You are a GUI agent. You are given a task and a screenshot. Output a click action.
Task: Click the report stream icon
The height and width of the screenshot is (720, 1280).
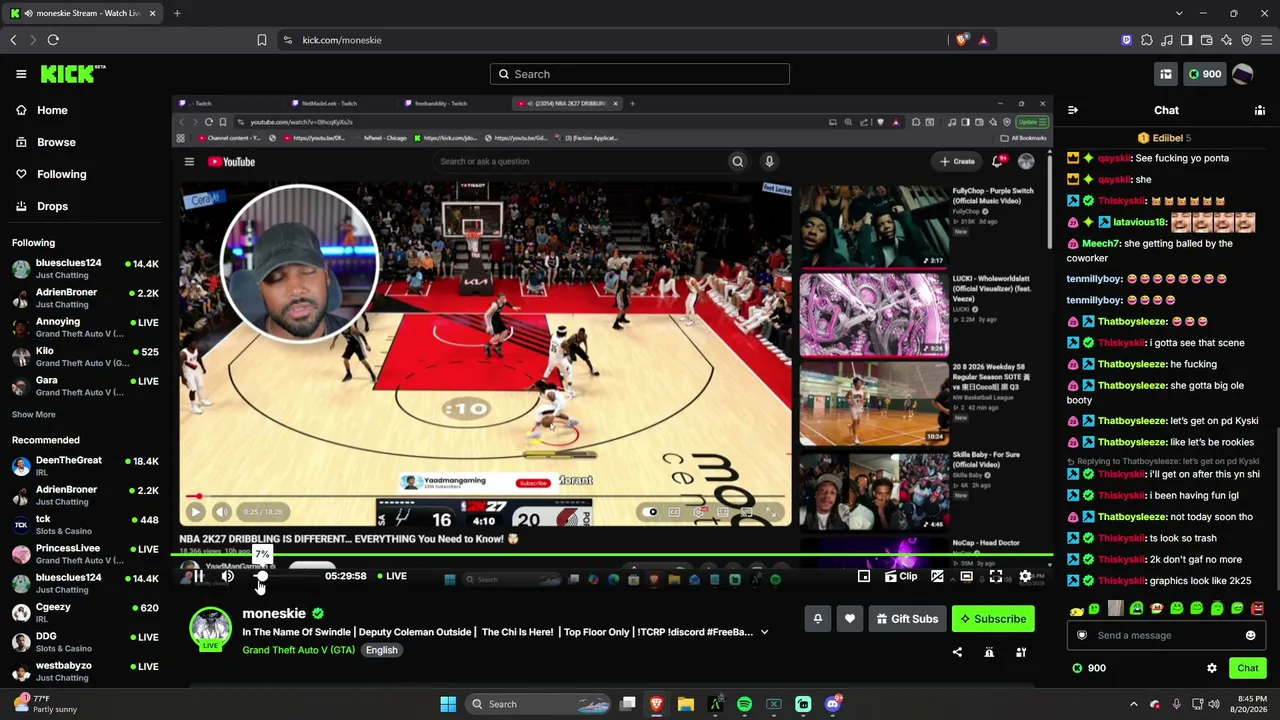pos(989,652)
